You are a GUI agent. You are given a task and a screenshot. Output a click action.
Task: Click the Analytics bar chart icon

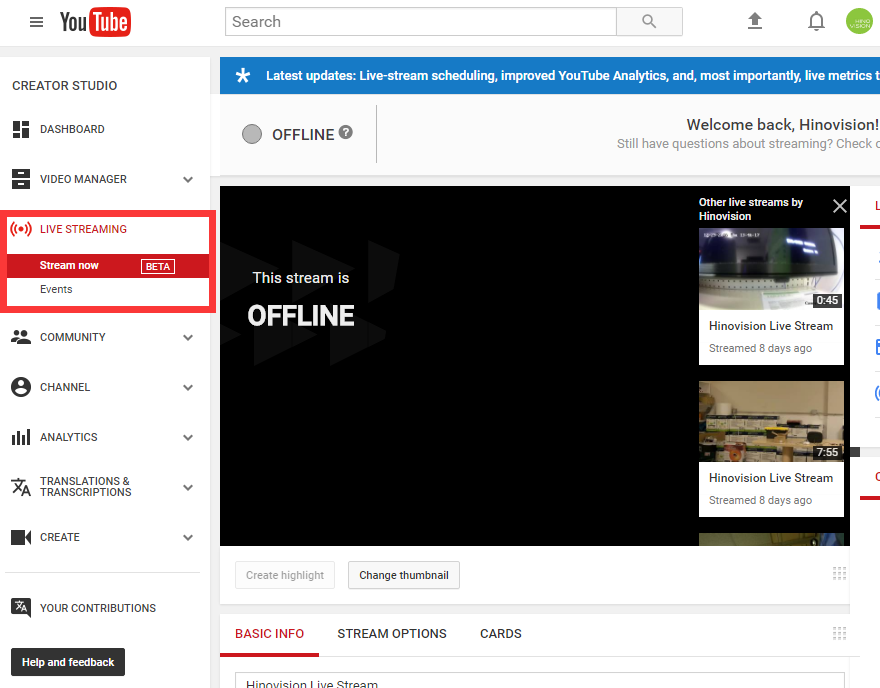pos(21,437)
